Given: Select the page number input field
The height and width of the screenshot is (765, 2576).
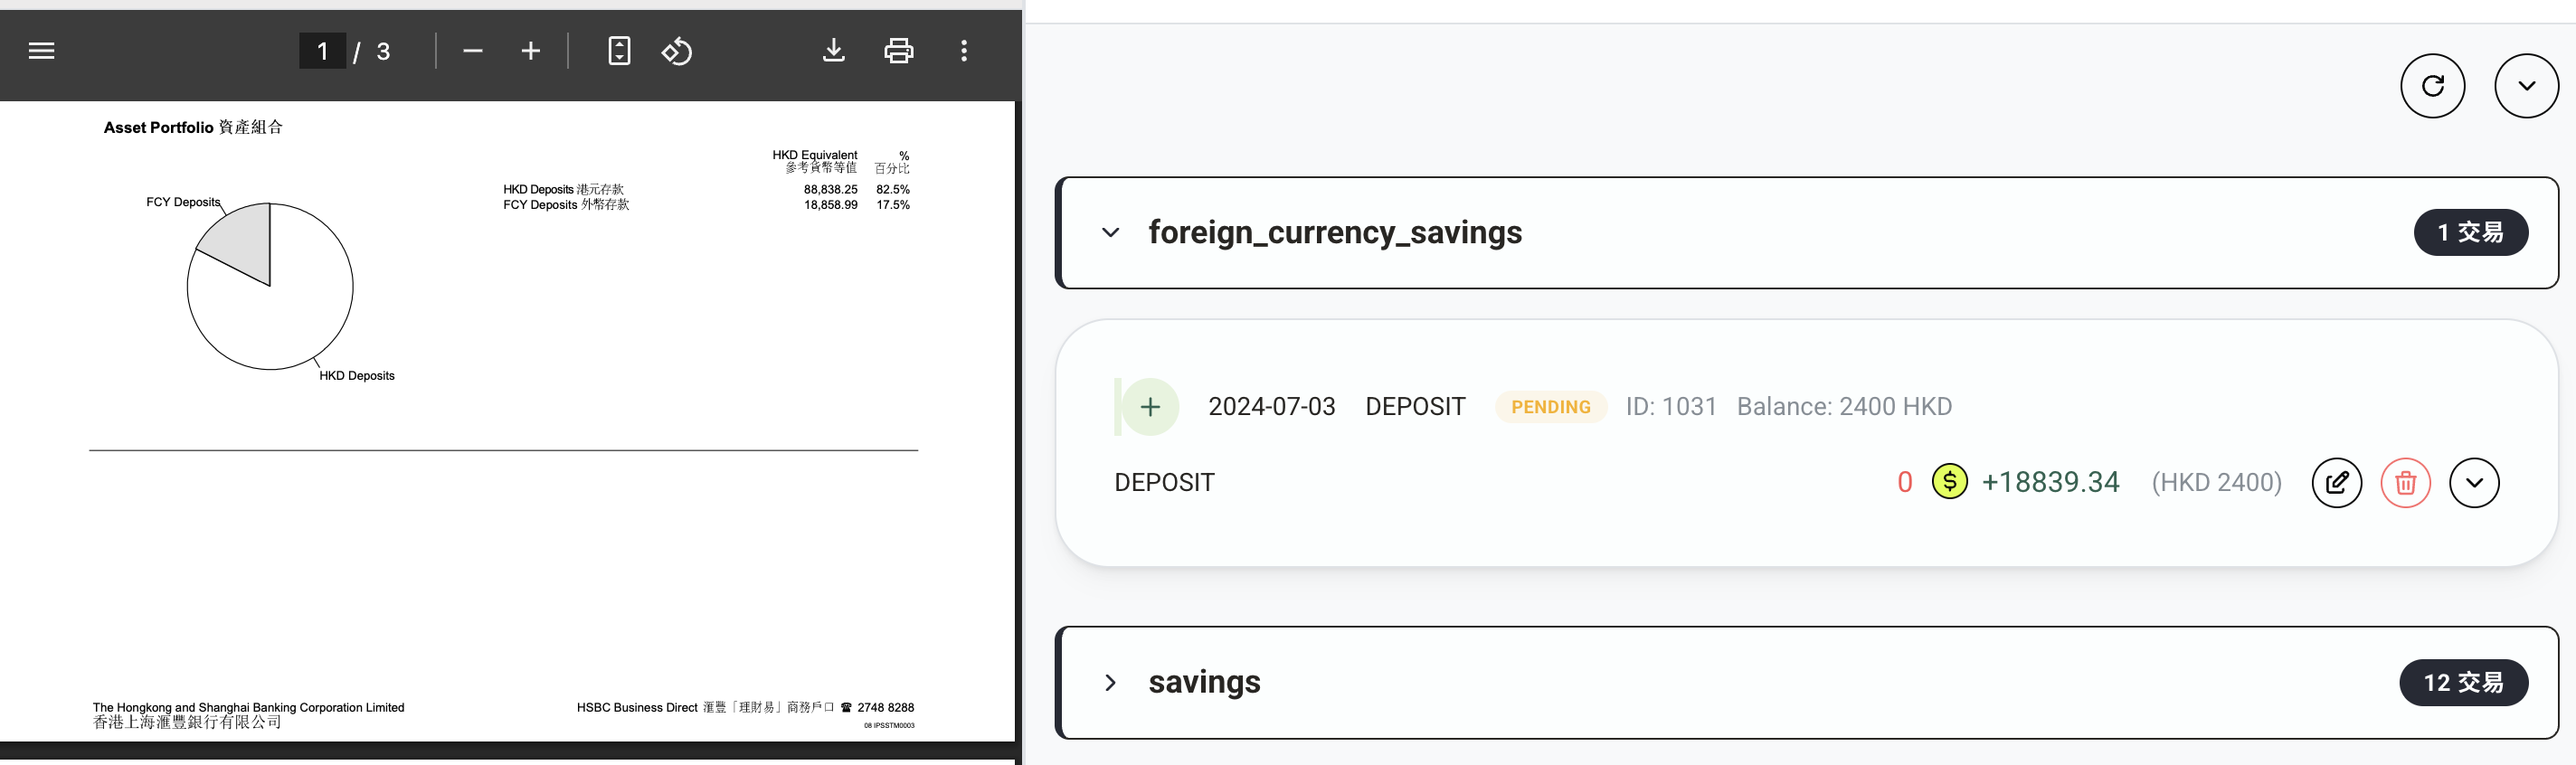Looking at the screenshot, I should [322, 50].
